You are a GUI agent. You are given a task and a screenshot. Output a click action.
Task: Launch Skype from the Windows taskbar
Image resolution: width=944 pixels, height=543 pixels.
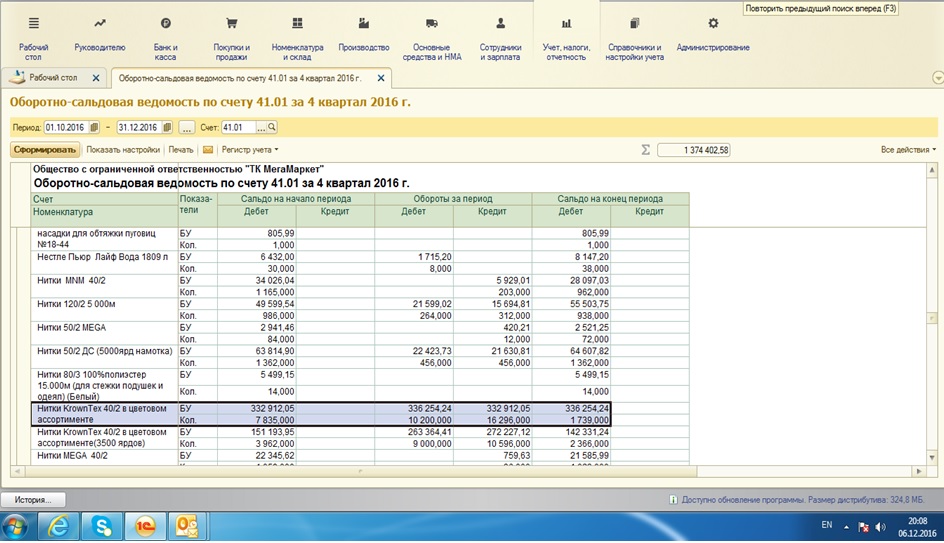coord(101,525)
